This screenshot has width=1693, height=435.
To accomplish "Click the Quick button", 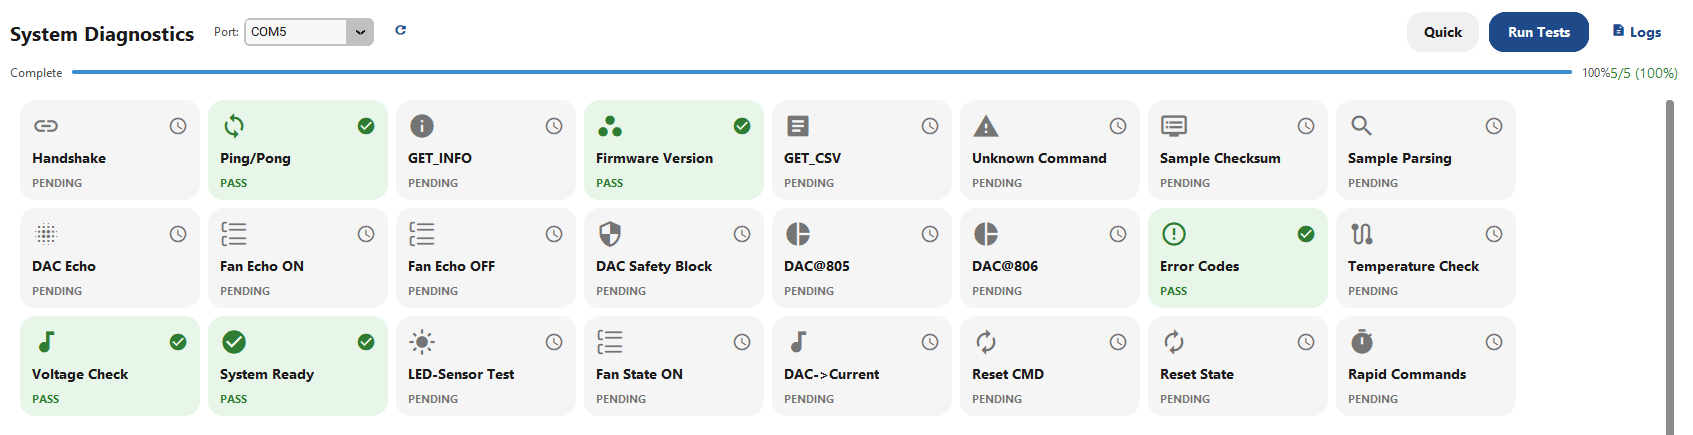I will [1443, 32].
